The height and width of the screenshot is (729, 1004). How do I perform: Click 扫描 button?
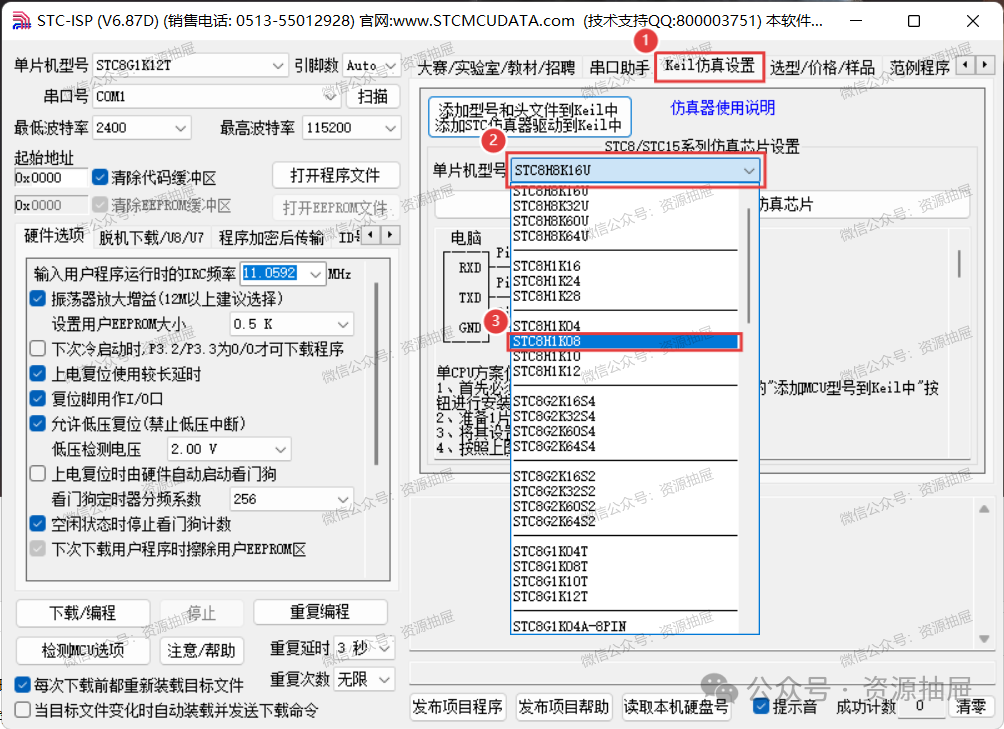point(373,97)
